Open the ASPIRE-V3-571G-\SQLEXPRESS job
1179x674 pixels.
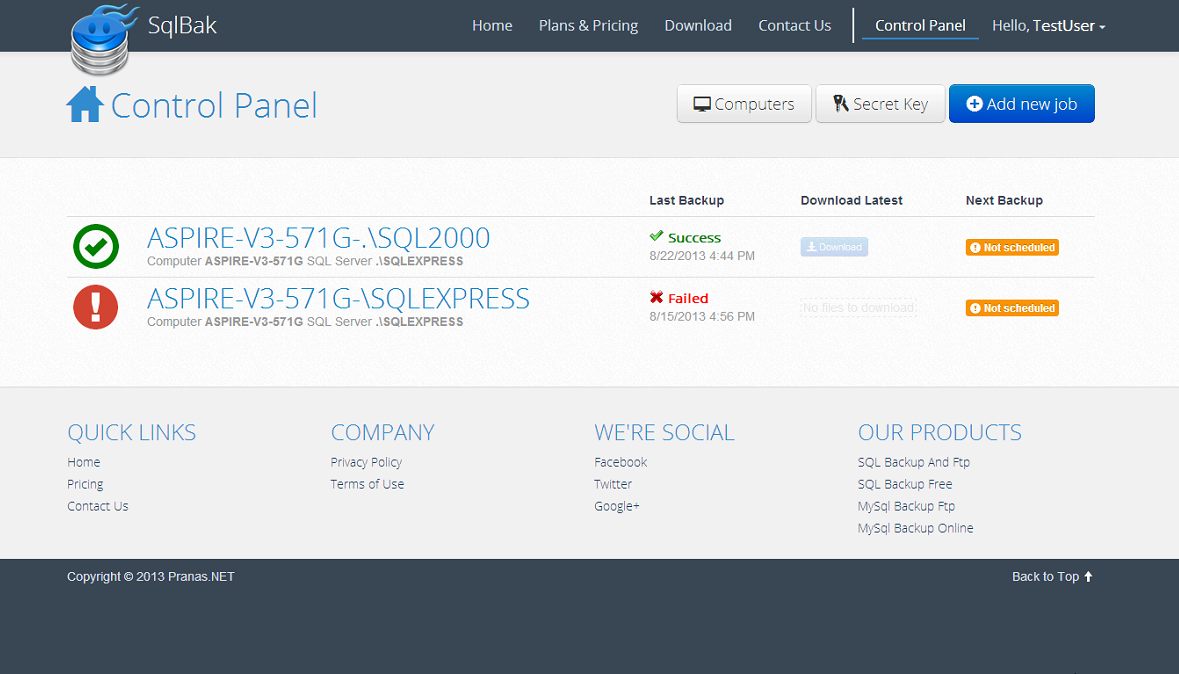338,299
